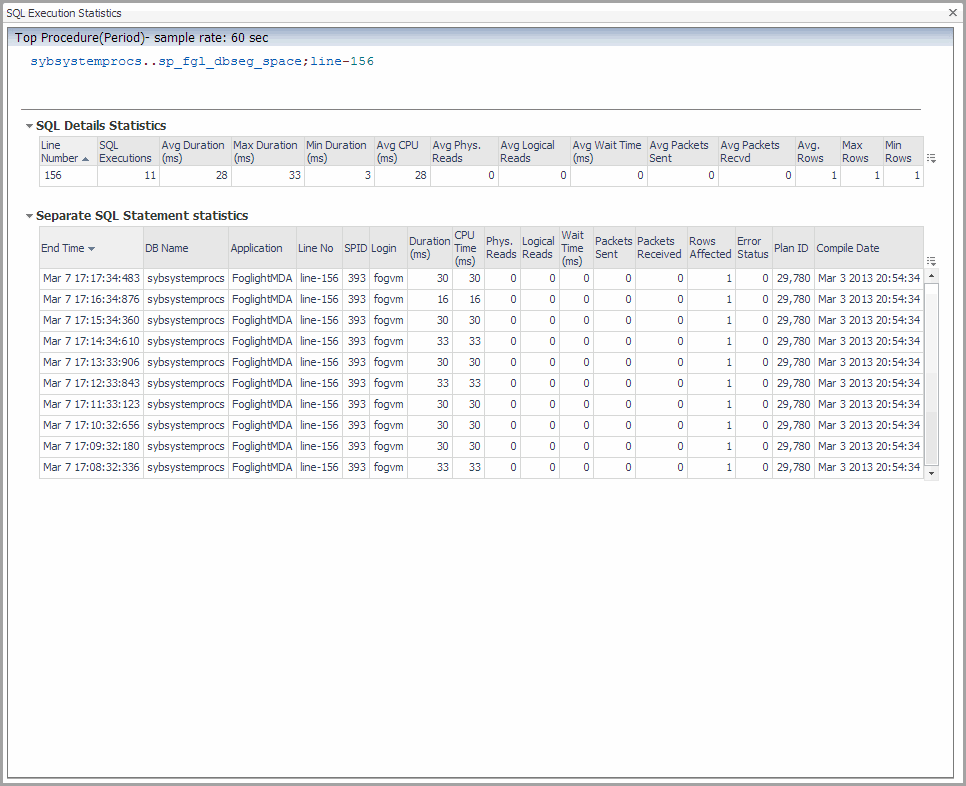Collapse the SQL Details Statistics section
Image resolution: width=966 pixels, height=786 pixels.
pos(30,126)
